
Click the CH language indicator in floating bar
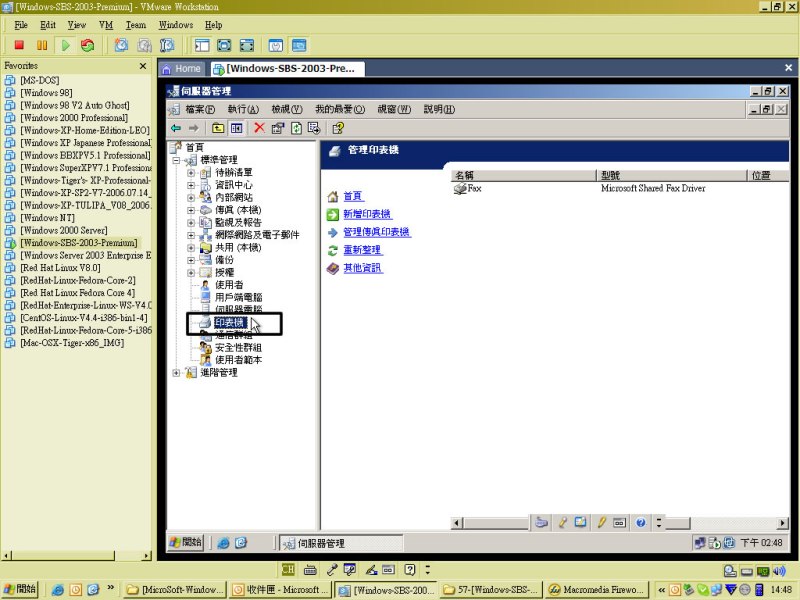[288, 569]
